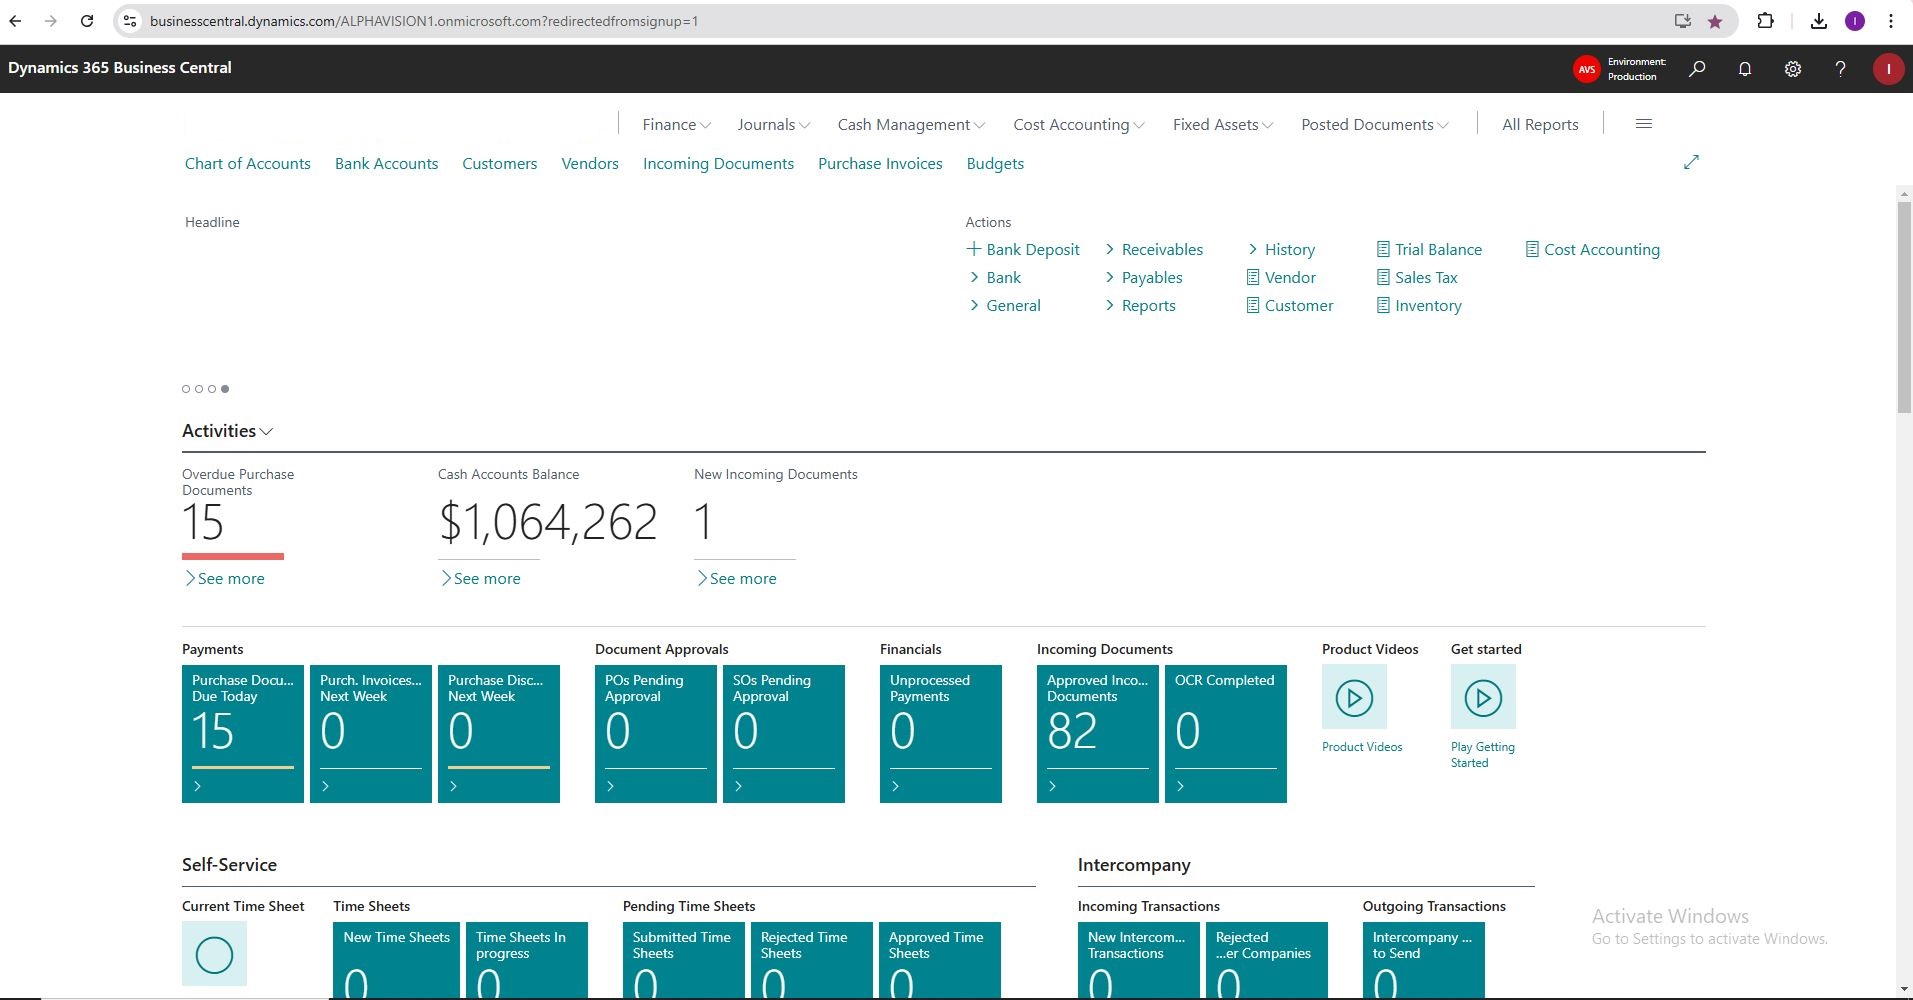Go back using the browser back arrow
This screenshot has height=1000, width=1913.
point(16,21)
